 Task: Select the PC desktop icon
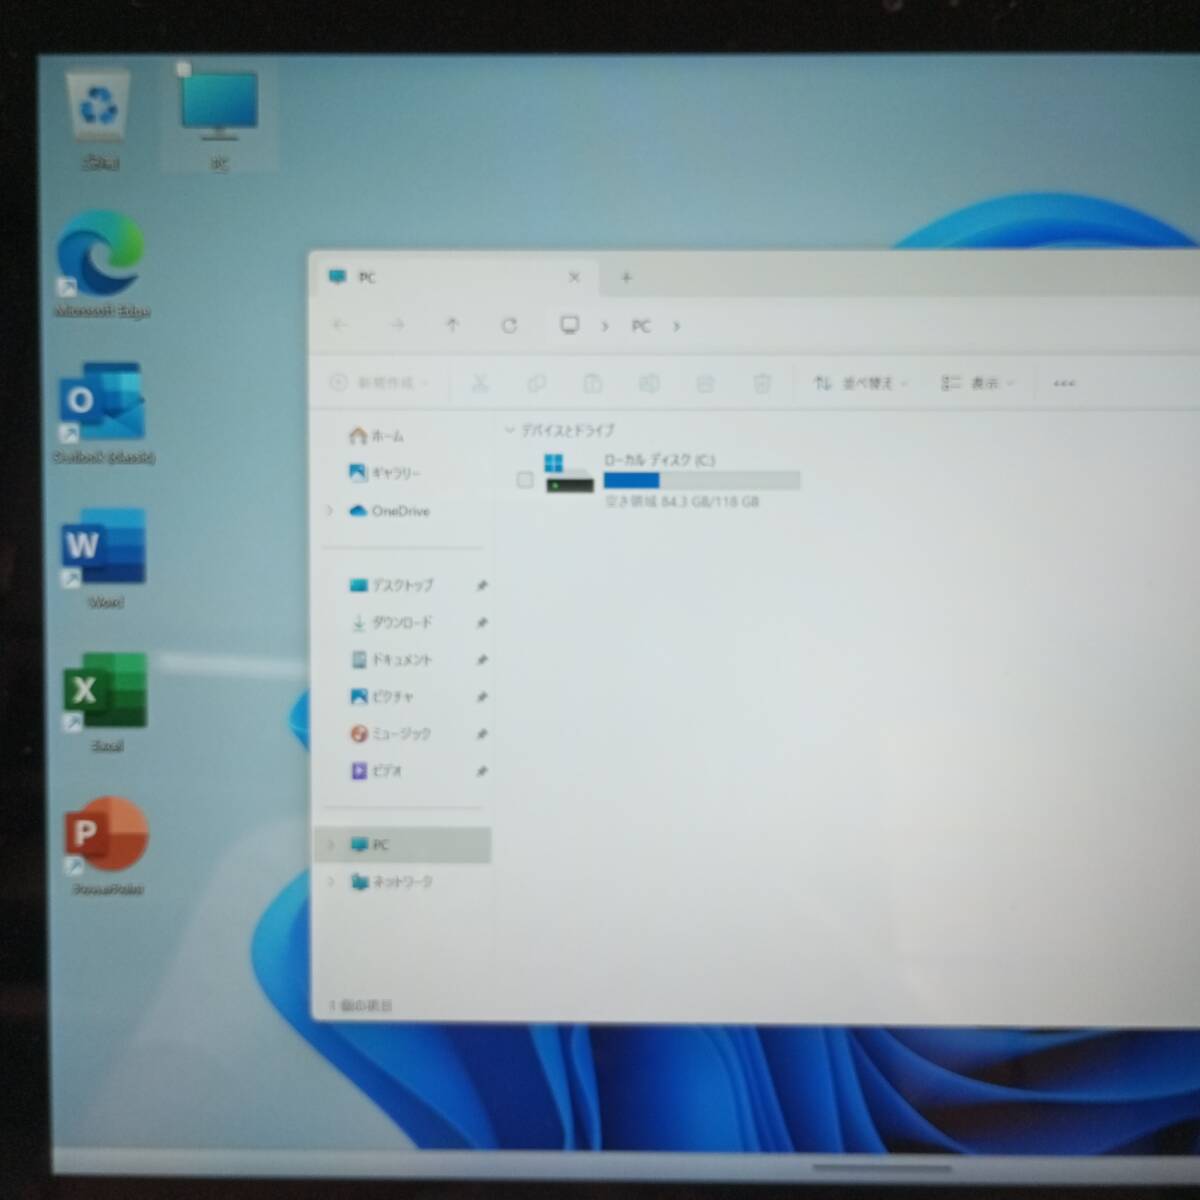(x=219, y=118)
